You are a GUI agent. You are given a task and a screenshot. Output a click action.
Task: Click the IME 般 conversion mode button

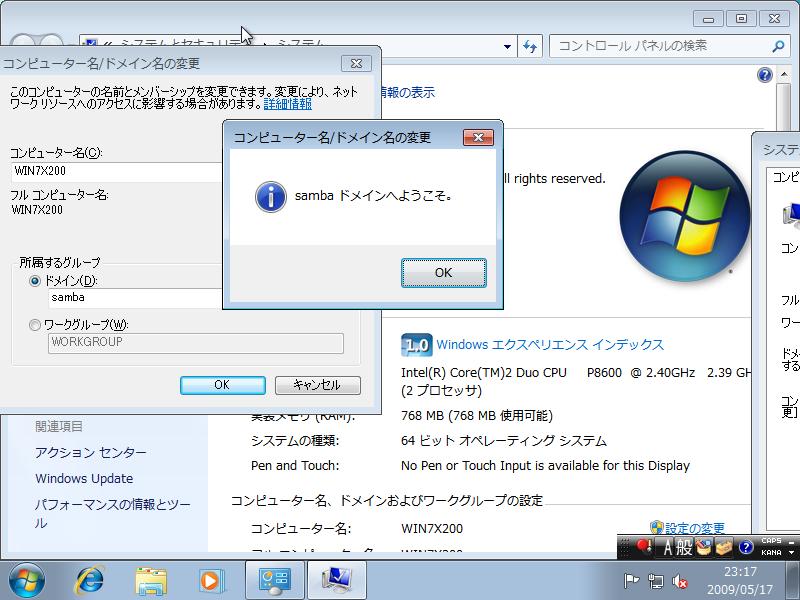(x=684, y=547)
